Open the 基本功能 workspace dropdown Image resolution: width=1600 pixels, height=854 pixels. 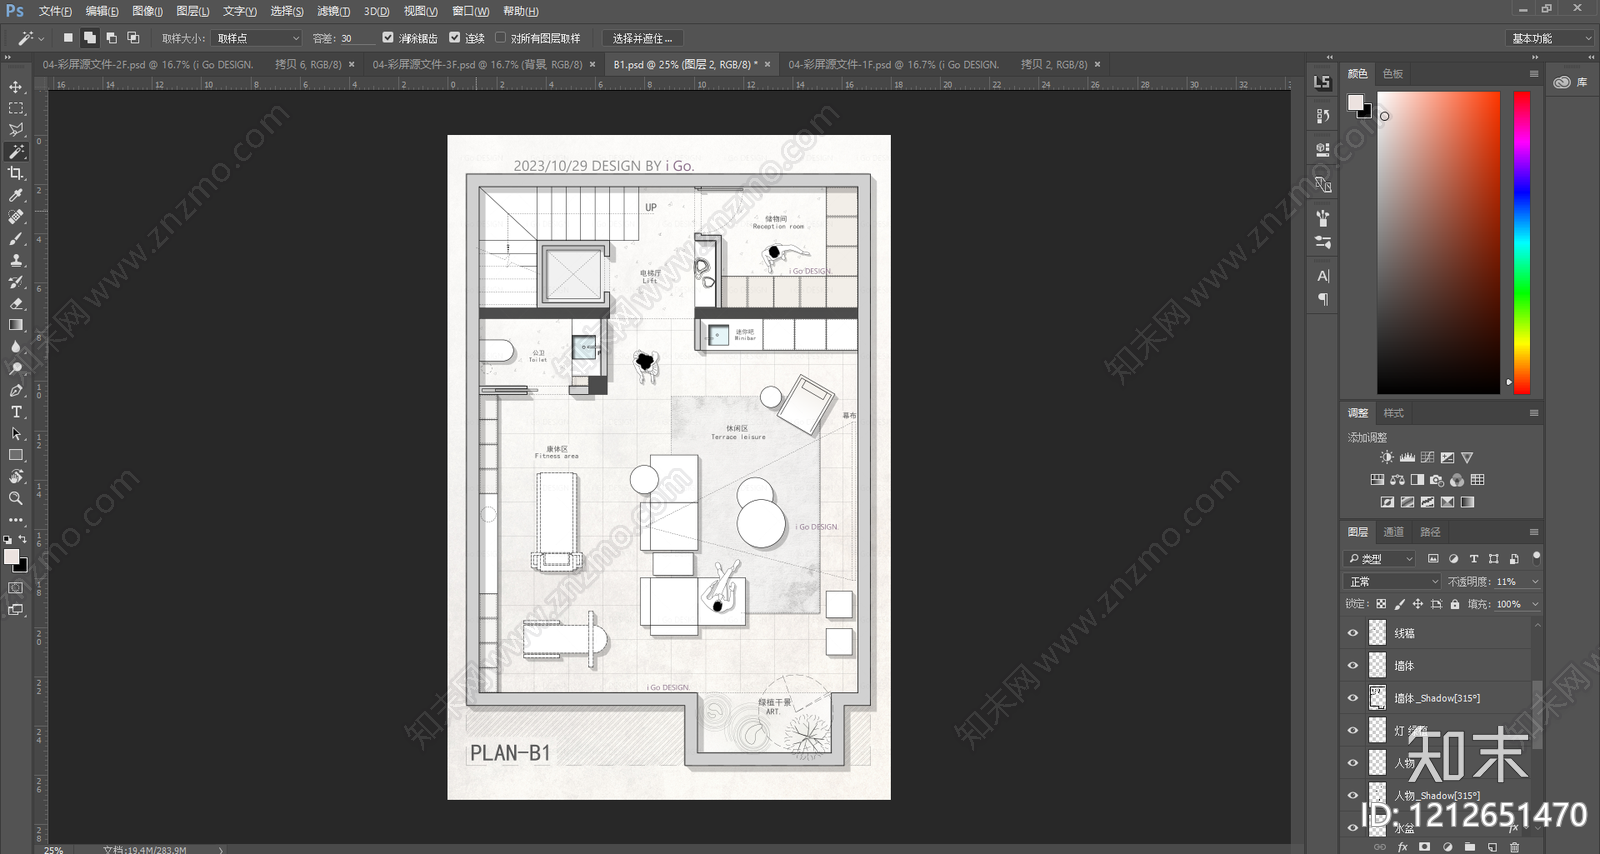tap(1549, 38)
